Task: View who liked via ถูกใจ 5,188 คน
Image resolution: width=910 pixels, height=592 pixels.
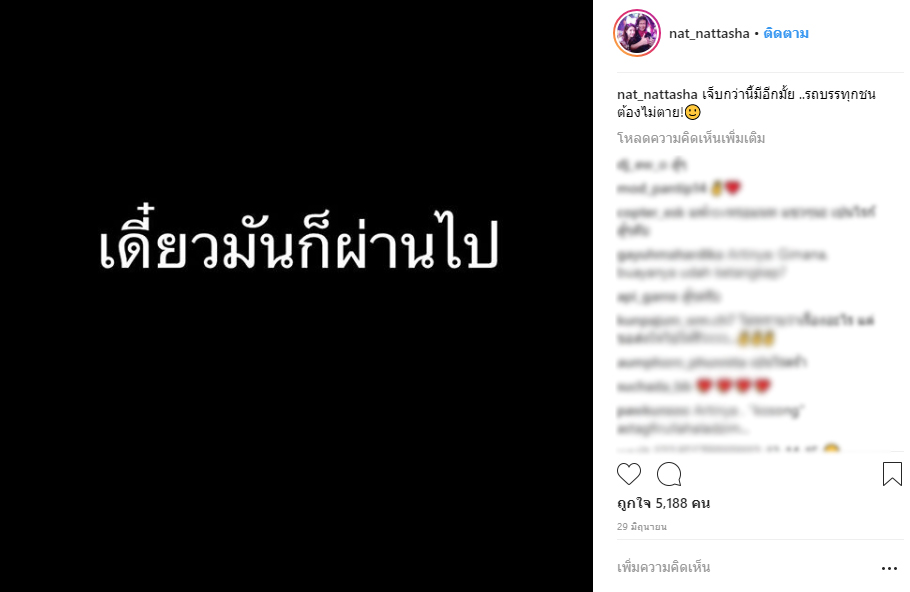Action: coord(663,503)
